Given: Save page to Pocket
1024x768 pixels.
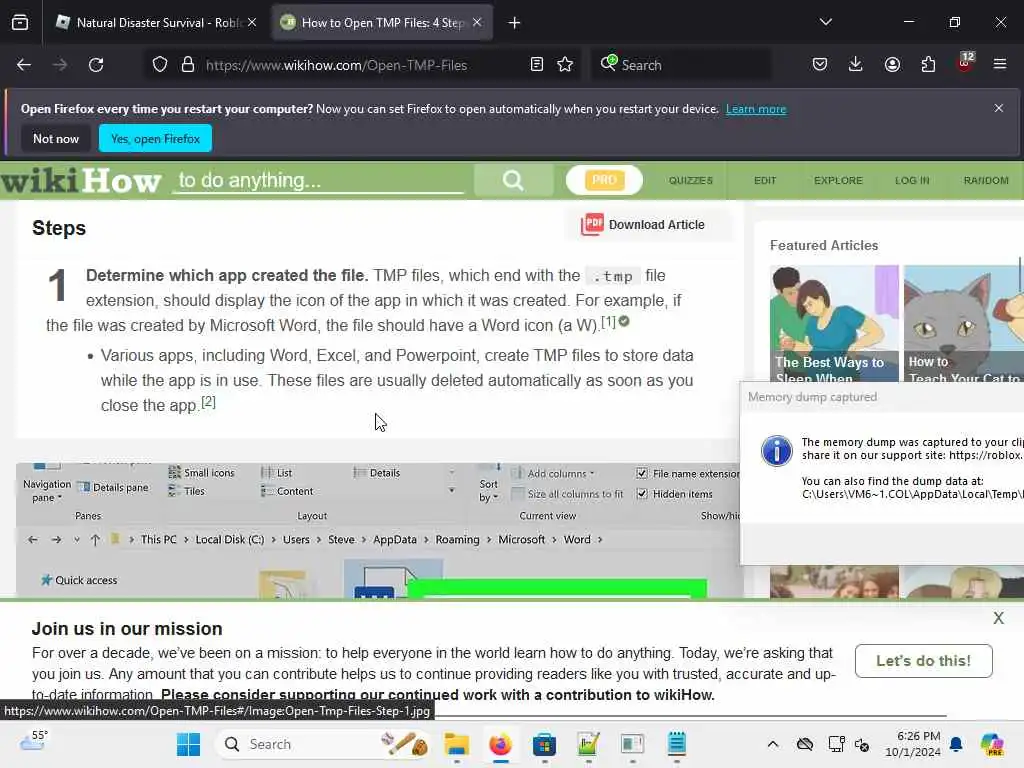Looking at the screenshot, I should click(x=820, y=65).
